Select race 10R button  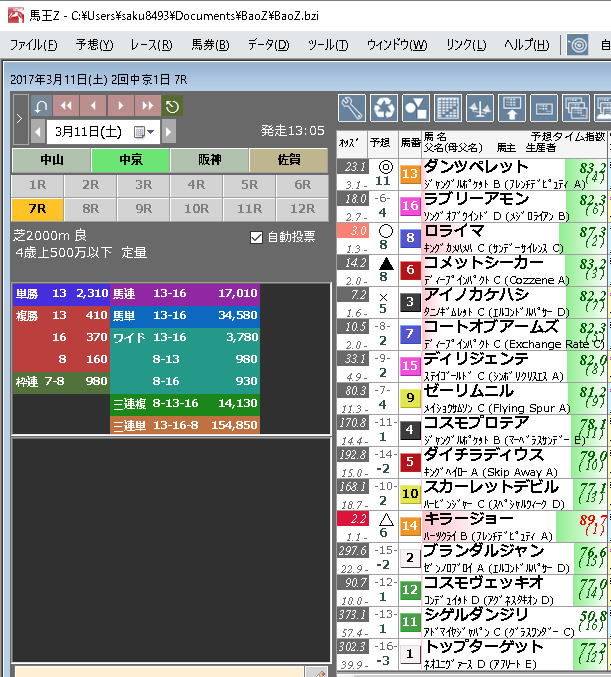pyautogui.click(x=196, y=209)
